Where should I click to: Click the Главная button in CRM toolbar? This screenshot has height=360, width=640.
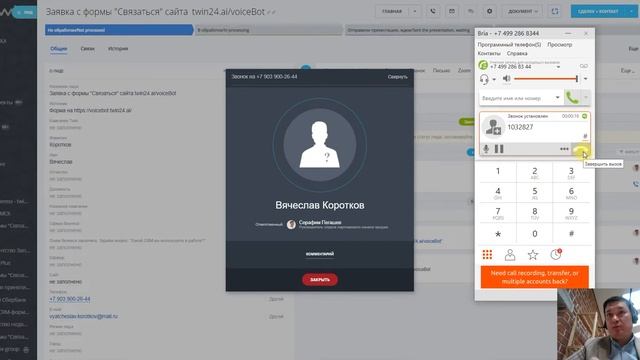(x=392, y=11)
